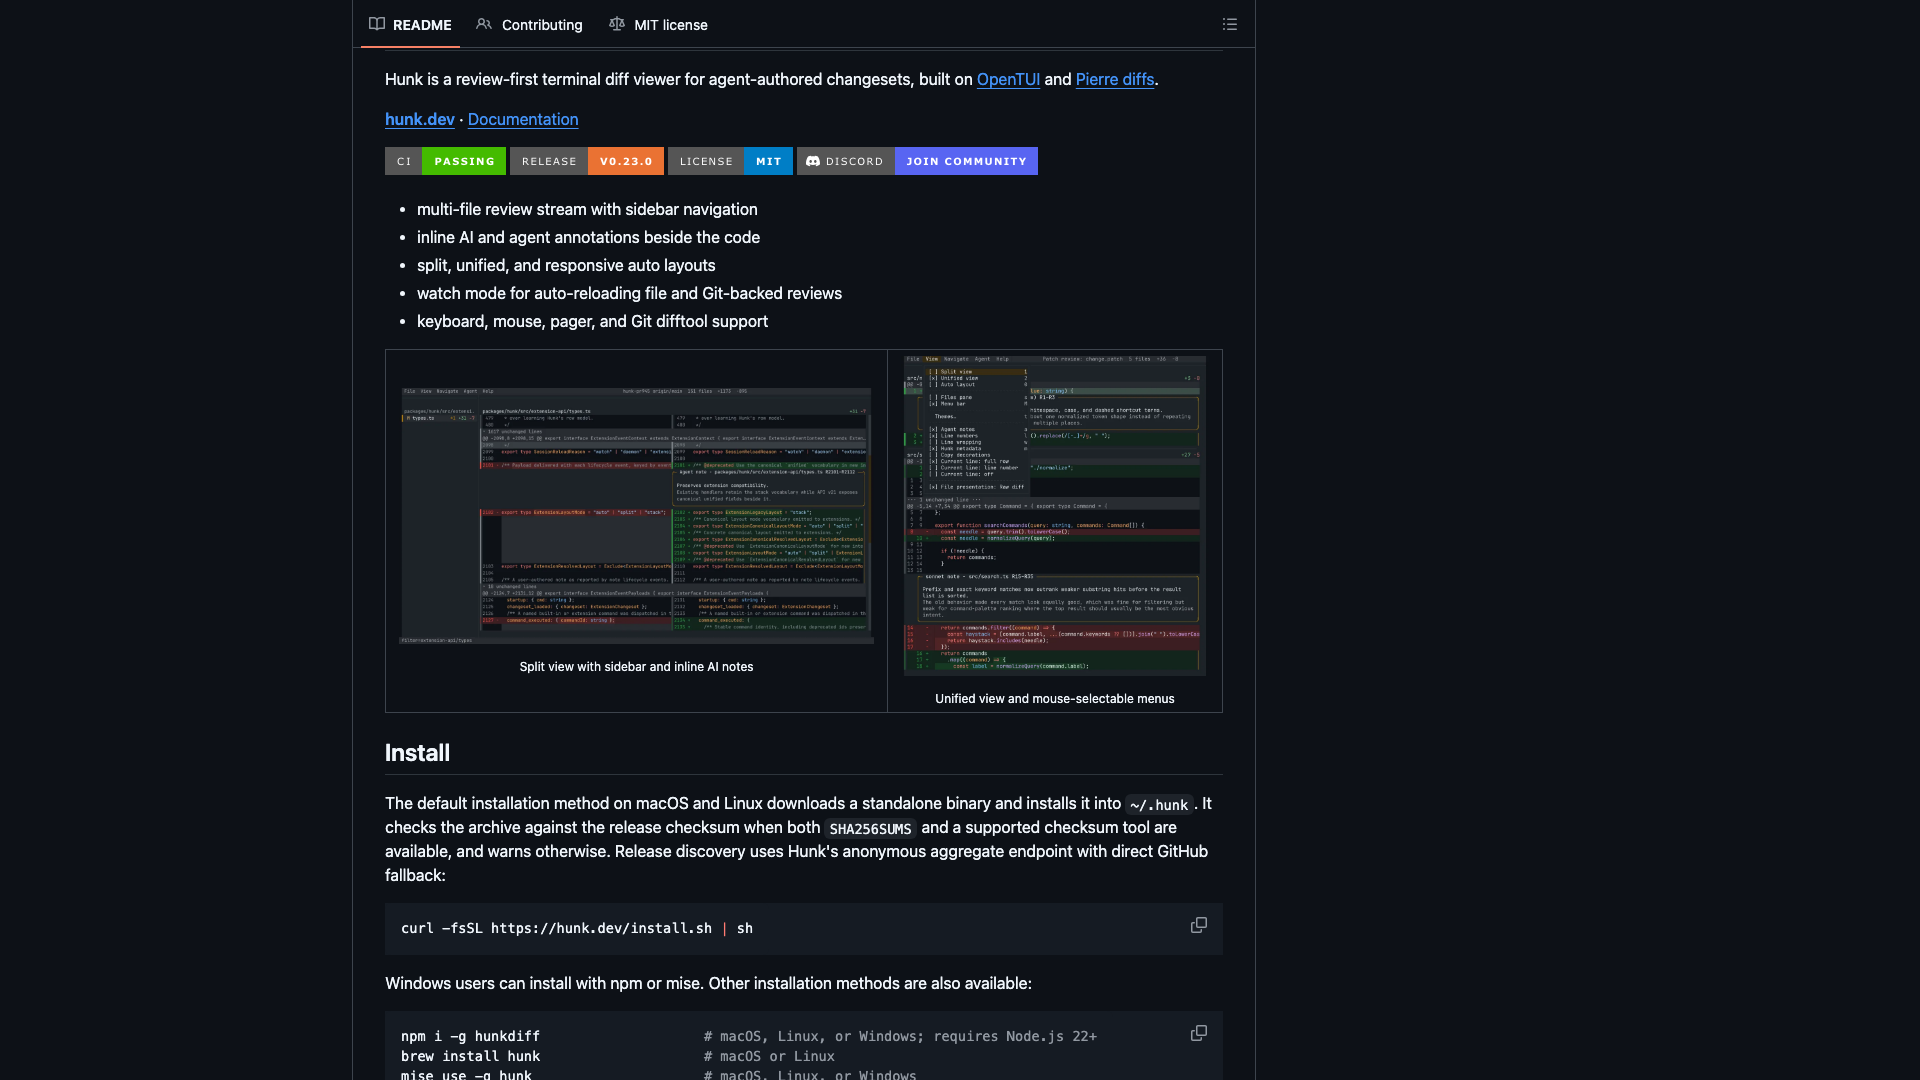This screenshot has width=1920, height=1080.
Task: Click the Contributing people icon
Action: point(484,24)
